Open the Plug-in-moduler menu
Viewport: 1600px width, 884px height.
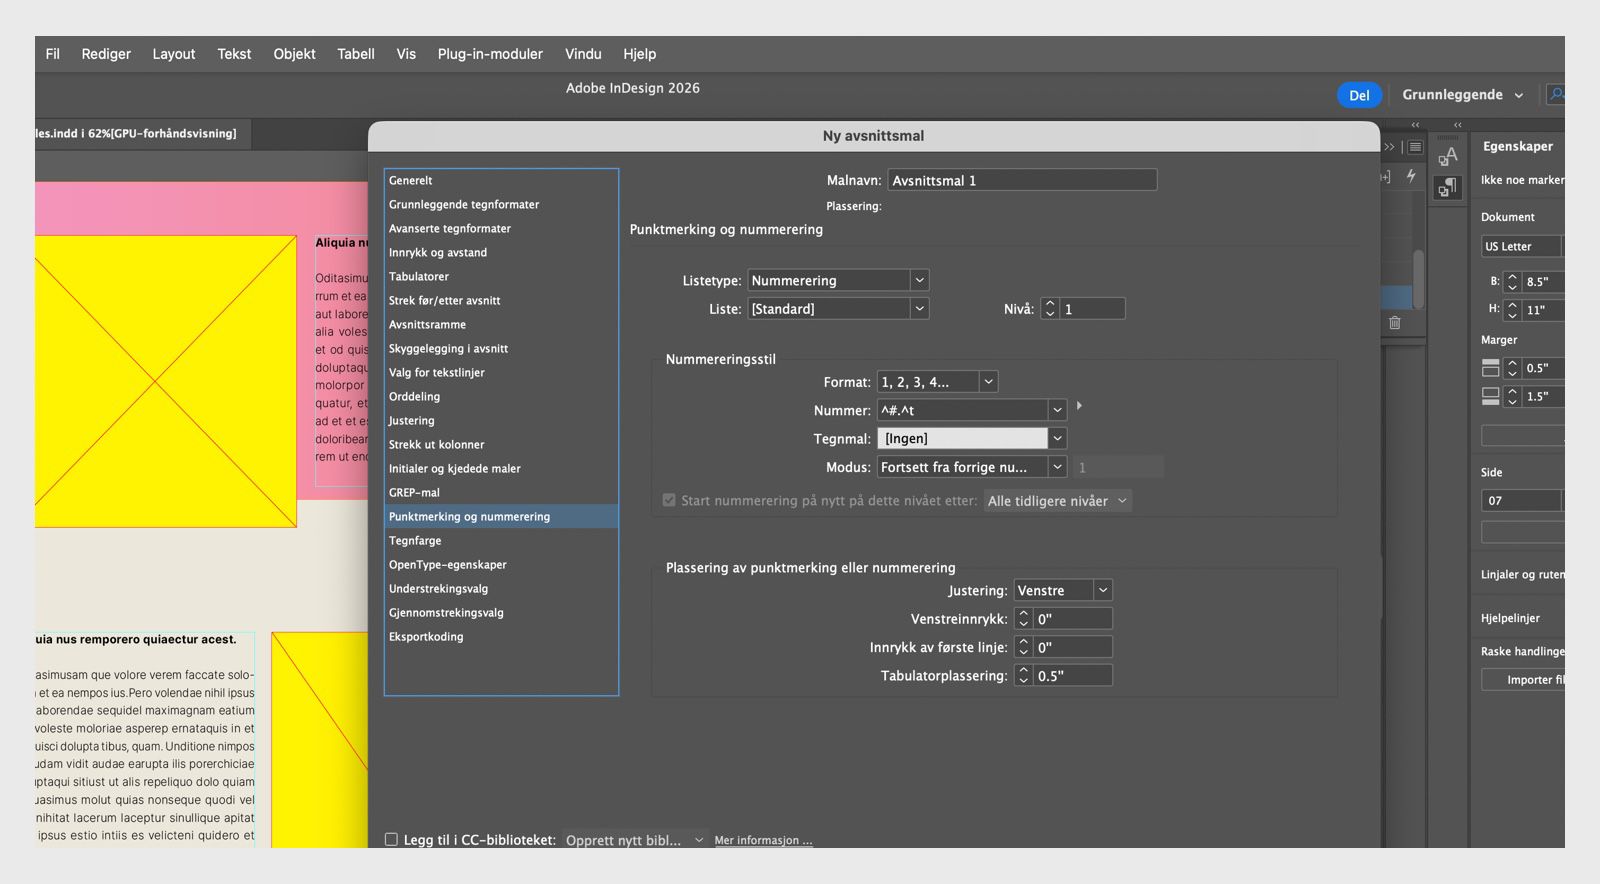coord(490,54)
